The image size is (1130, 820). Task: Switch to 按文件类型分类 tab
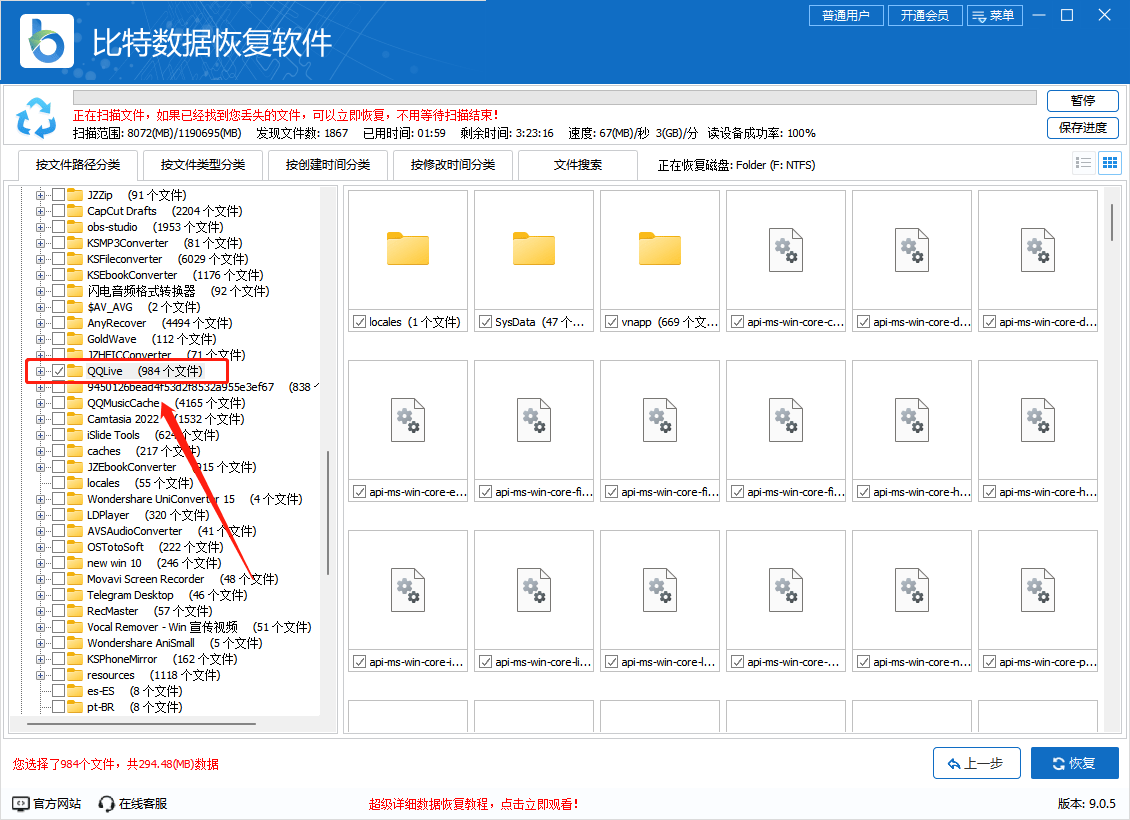point(203,165)
